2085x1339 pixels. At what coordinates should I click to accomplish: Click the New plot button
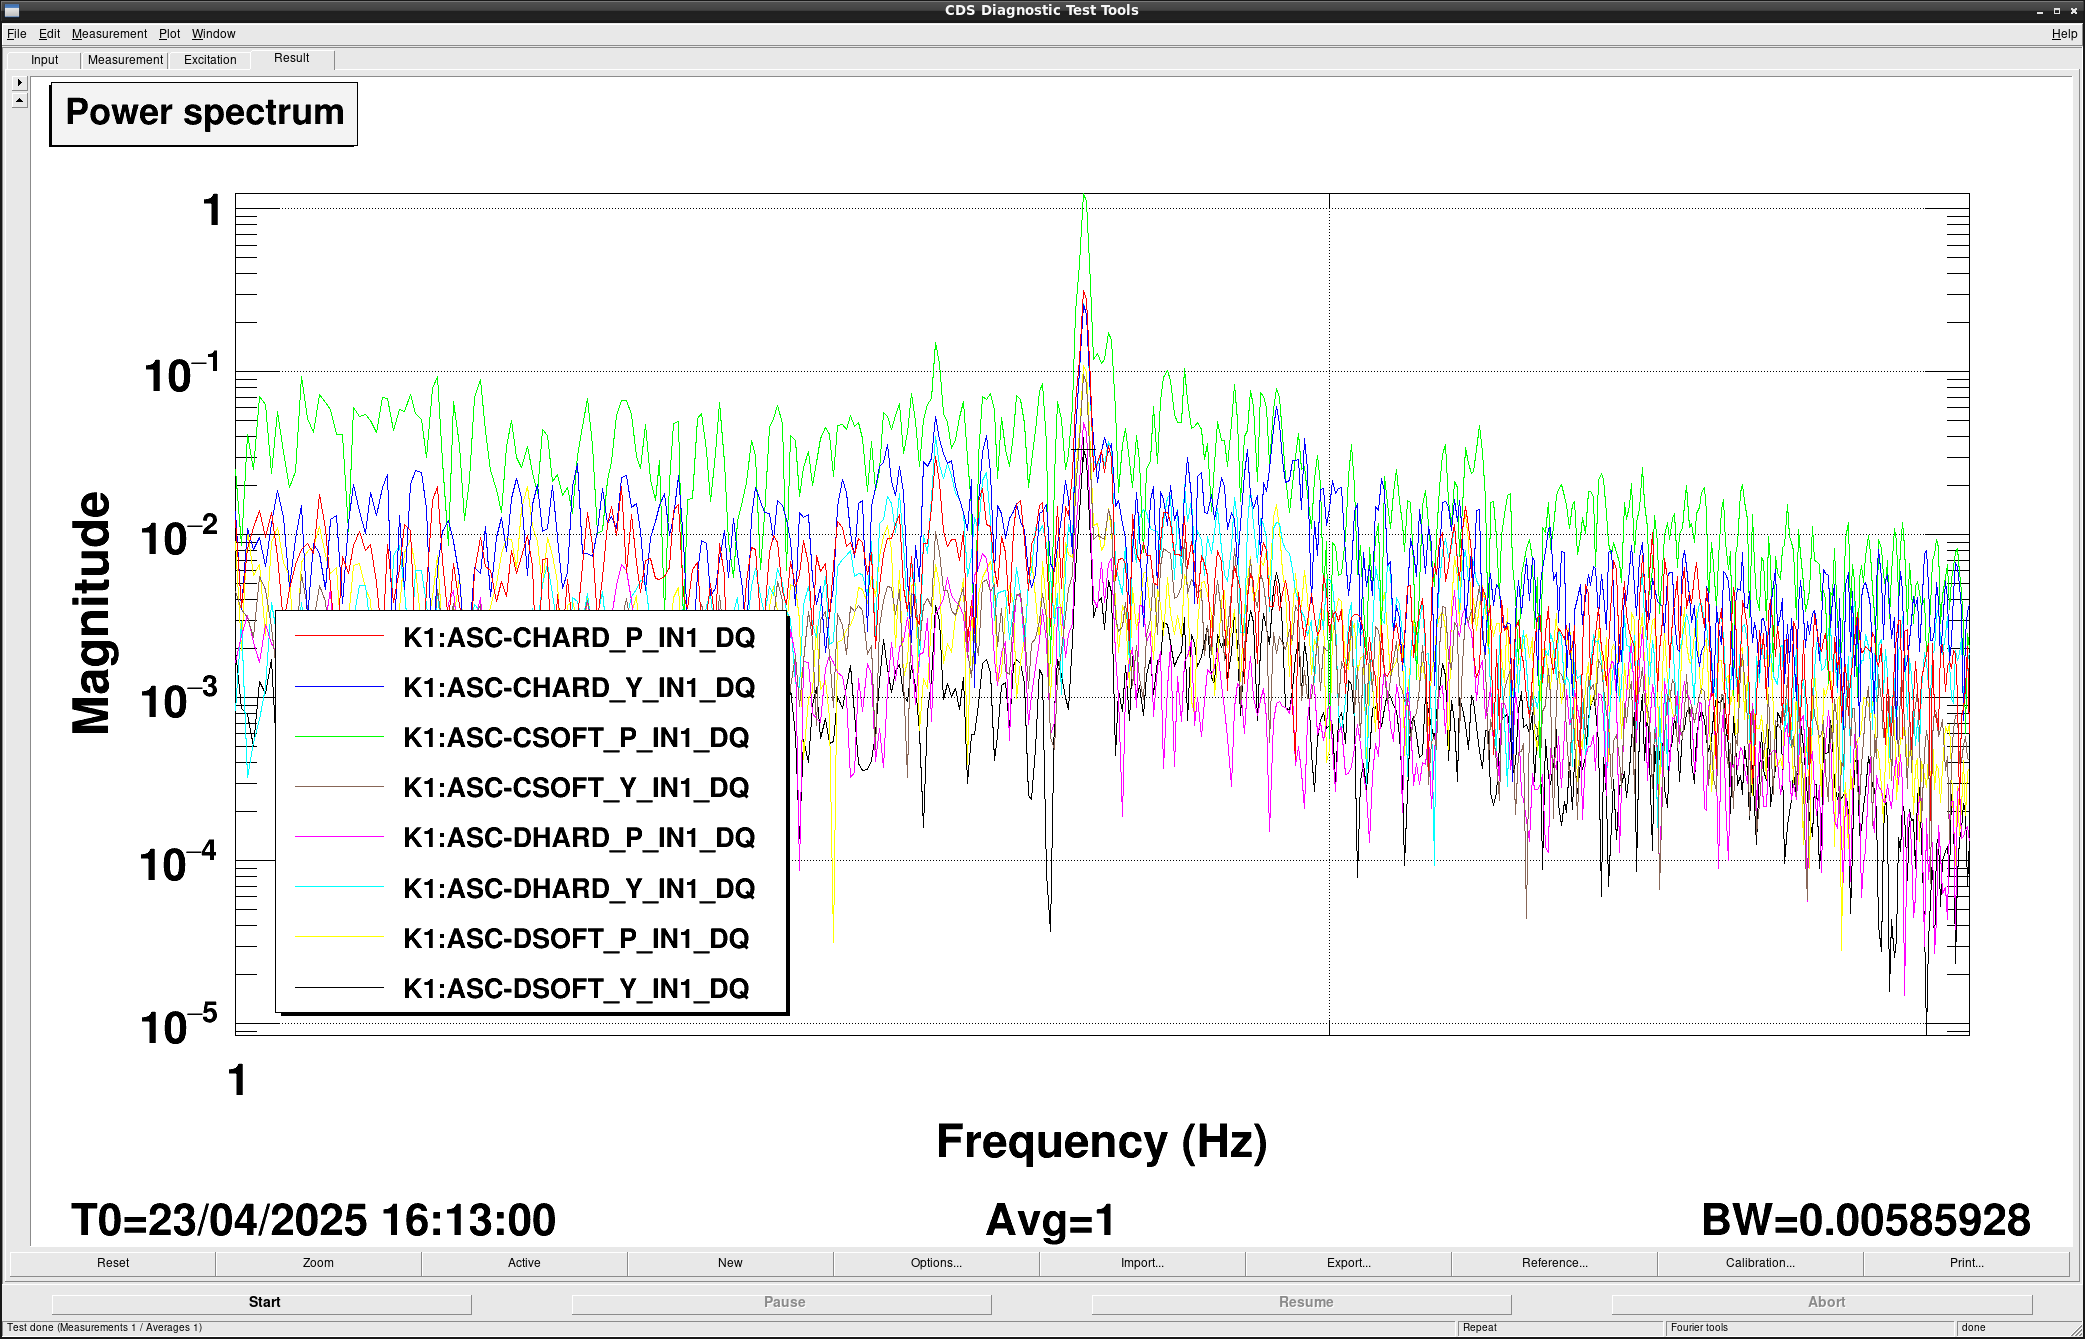pos(730,1263)
